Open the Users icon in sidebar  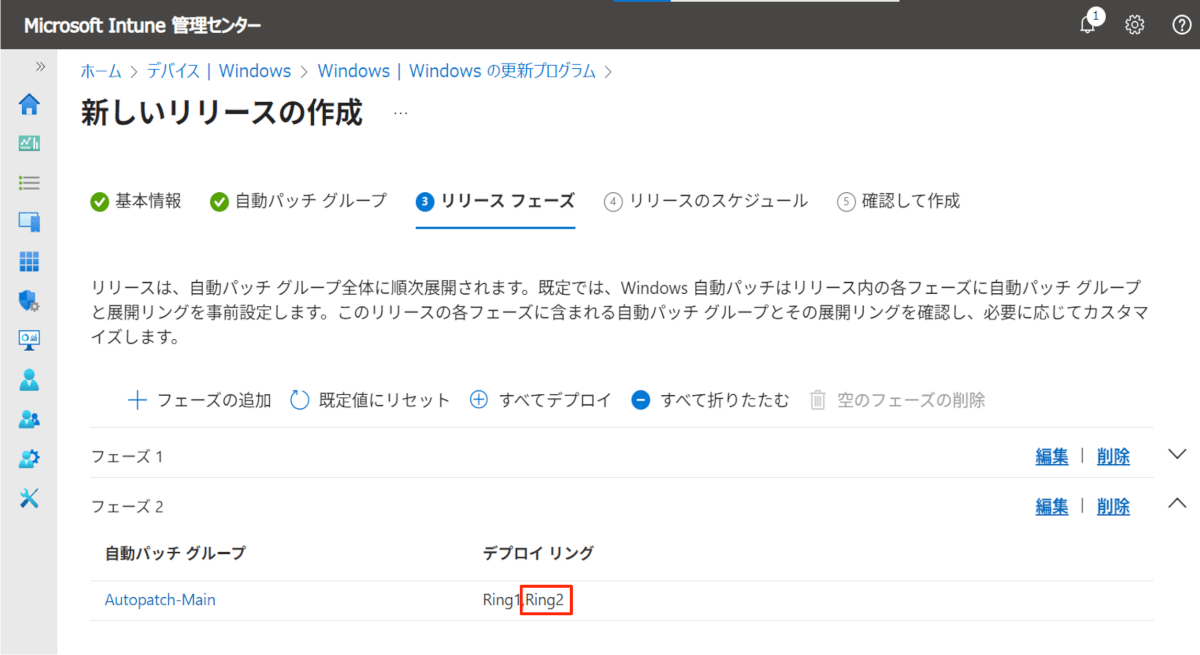29,380
